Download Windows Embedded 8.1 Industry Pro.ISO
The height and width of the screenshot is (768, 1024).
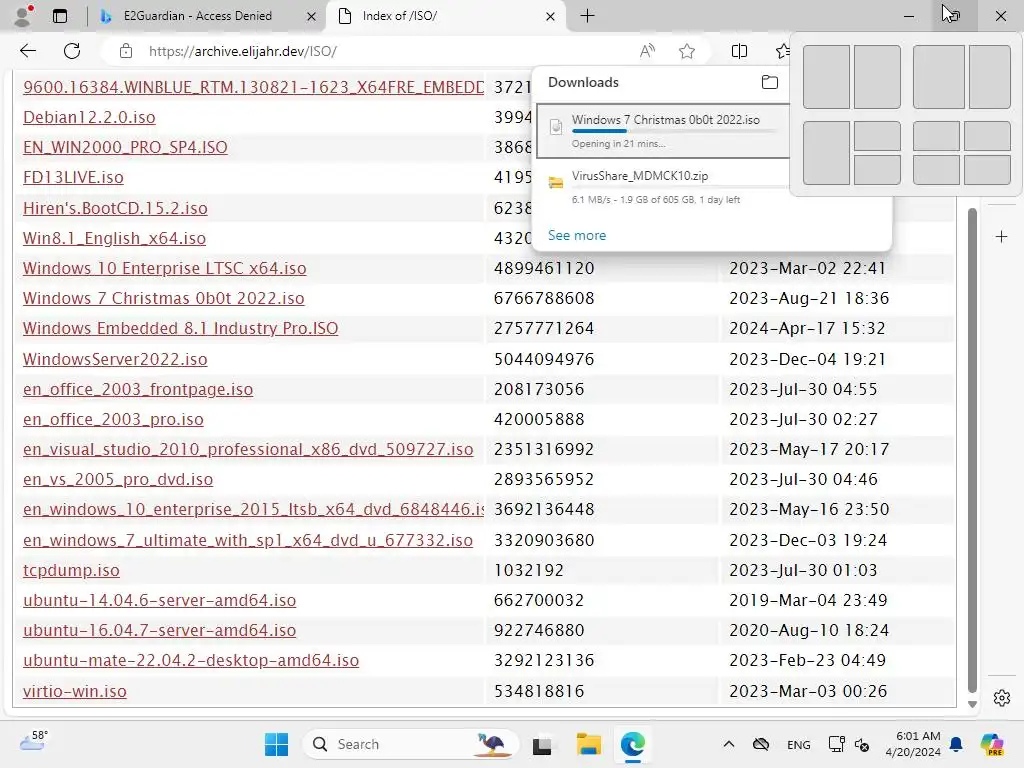180,328
